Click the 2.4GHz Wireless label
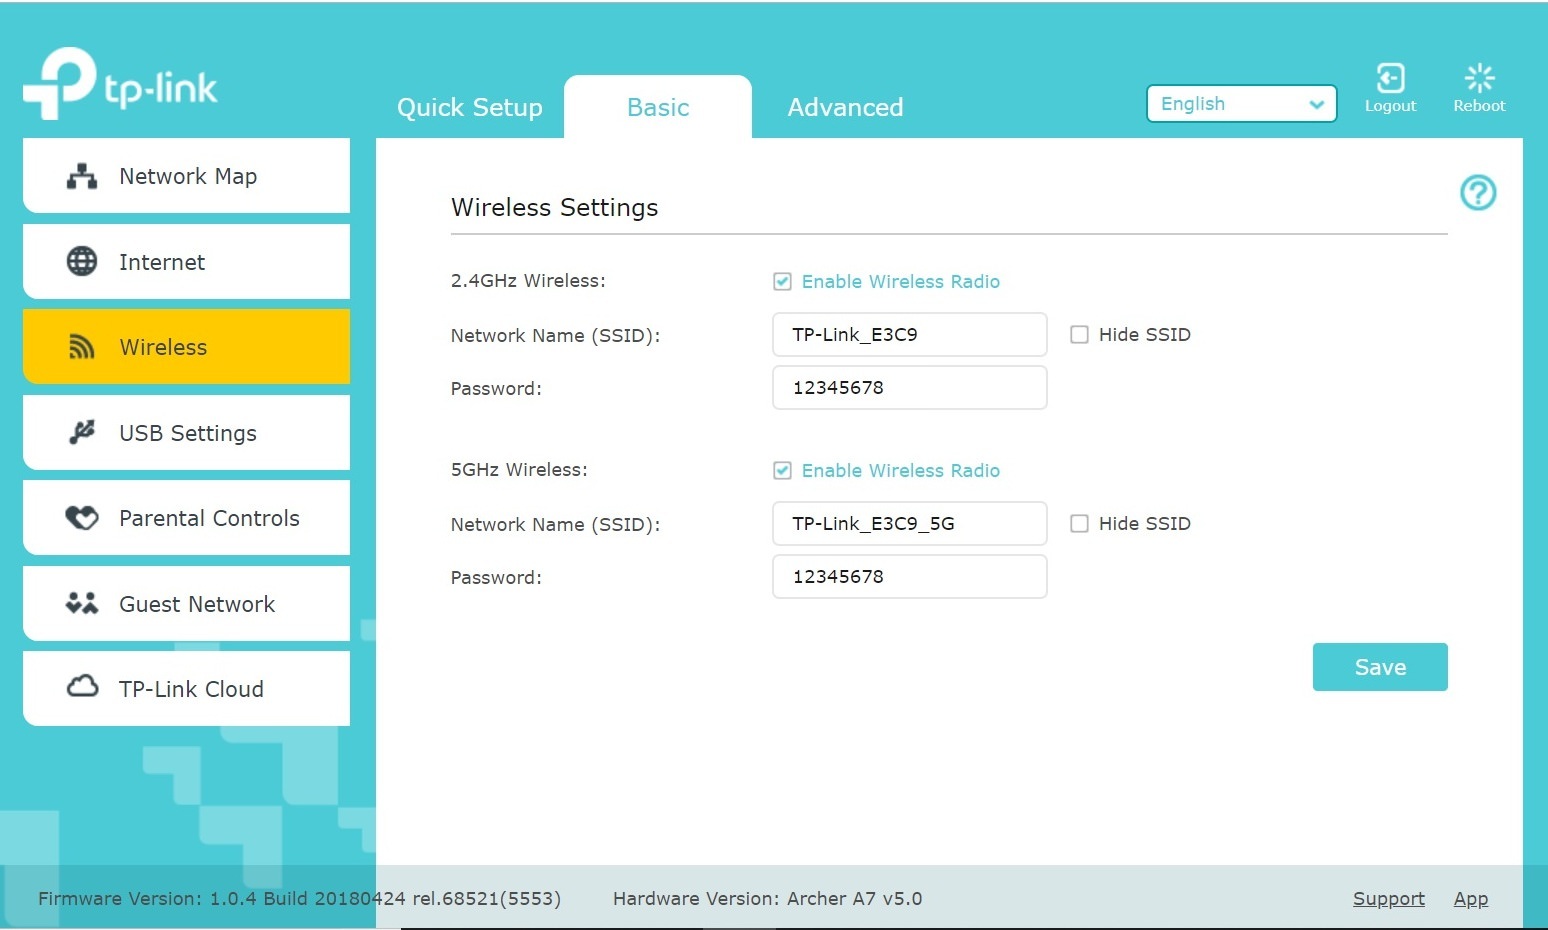Screen dimensions: 1548x930 [x=528, y=281]
